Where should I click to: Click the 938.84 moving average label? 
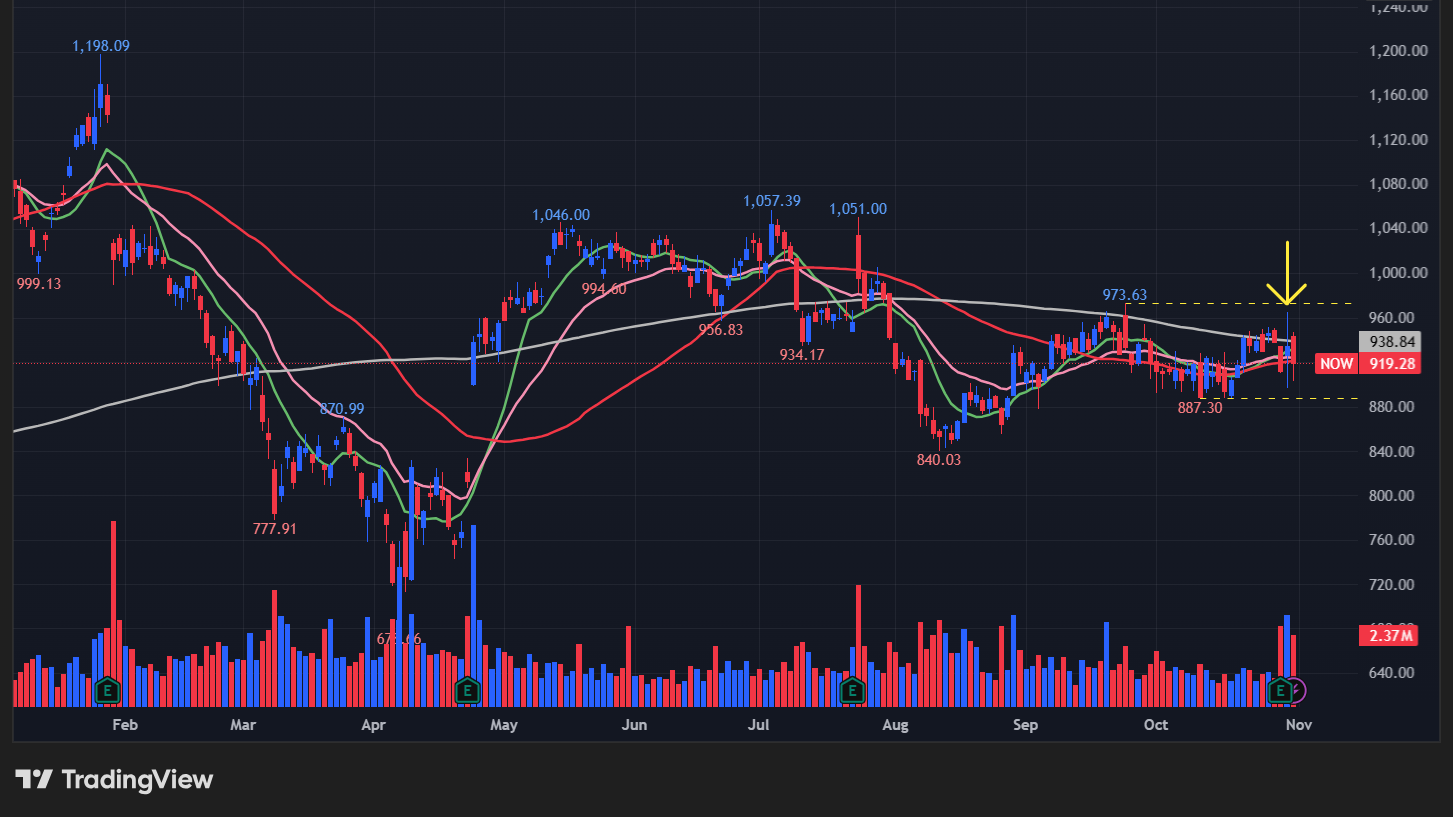point(1392,342)
